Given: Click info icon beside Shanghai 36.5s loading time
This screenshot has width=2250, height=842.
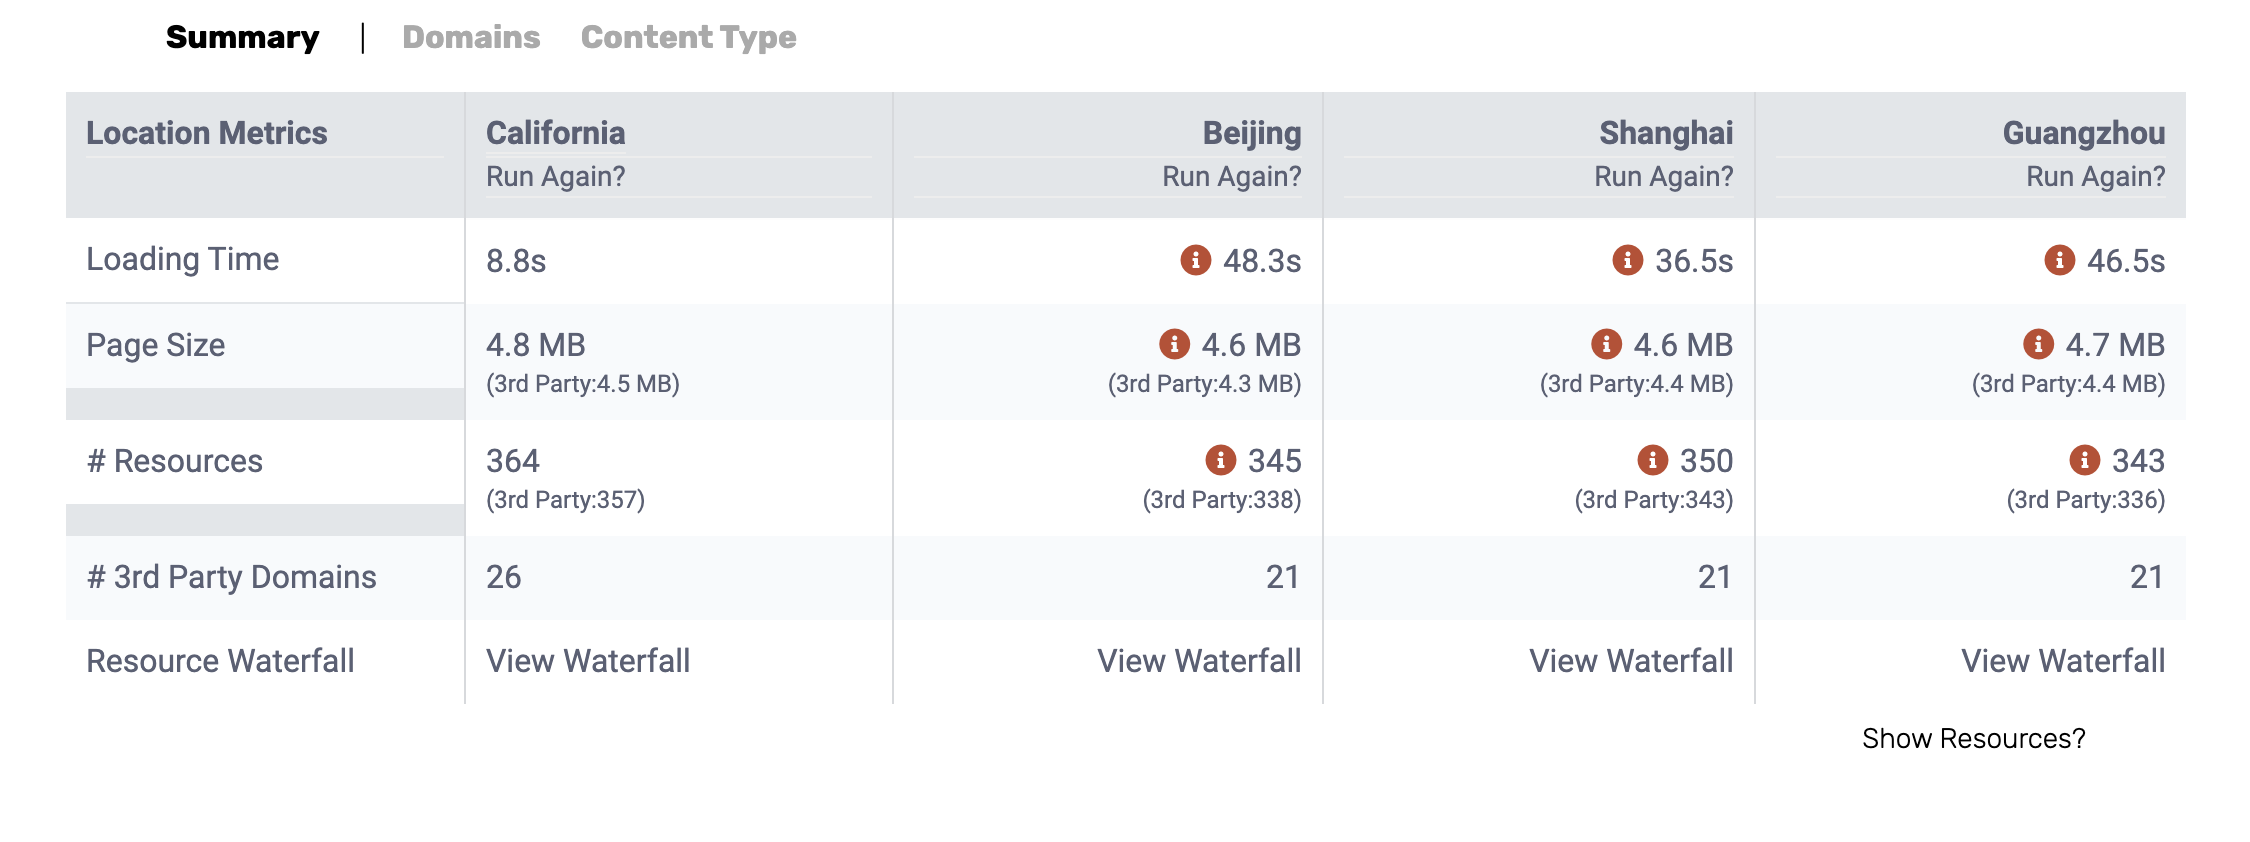Looking at the screenshot, I should pos(1627,260).
